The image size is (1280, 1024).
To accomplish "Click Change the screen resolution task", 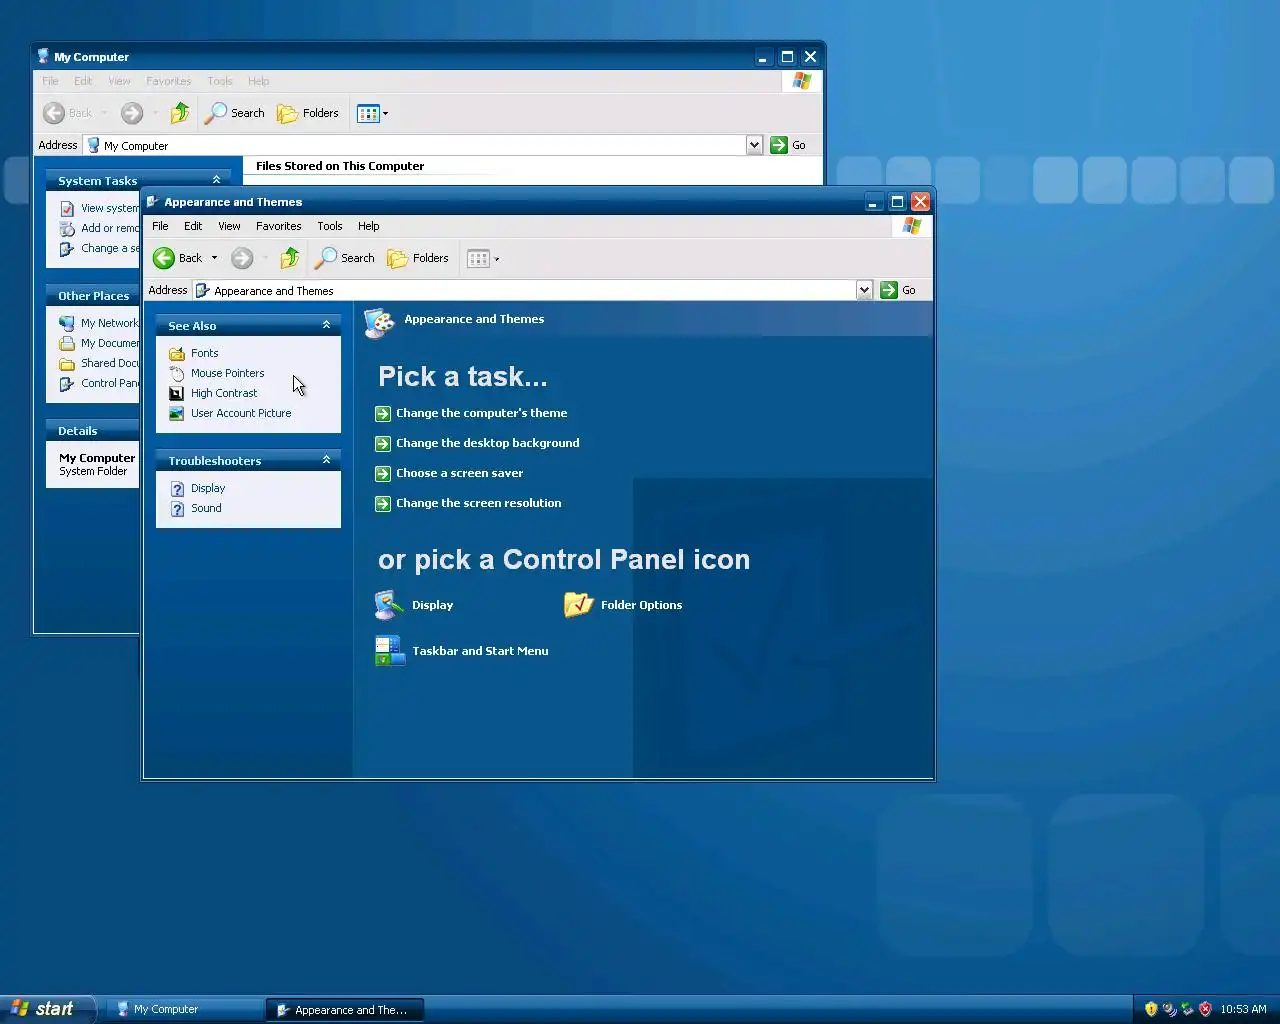I will 478,503.
